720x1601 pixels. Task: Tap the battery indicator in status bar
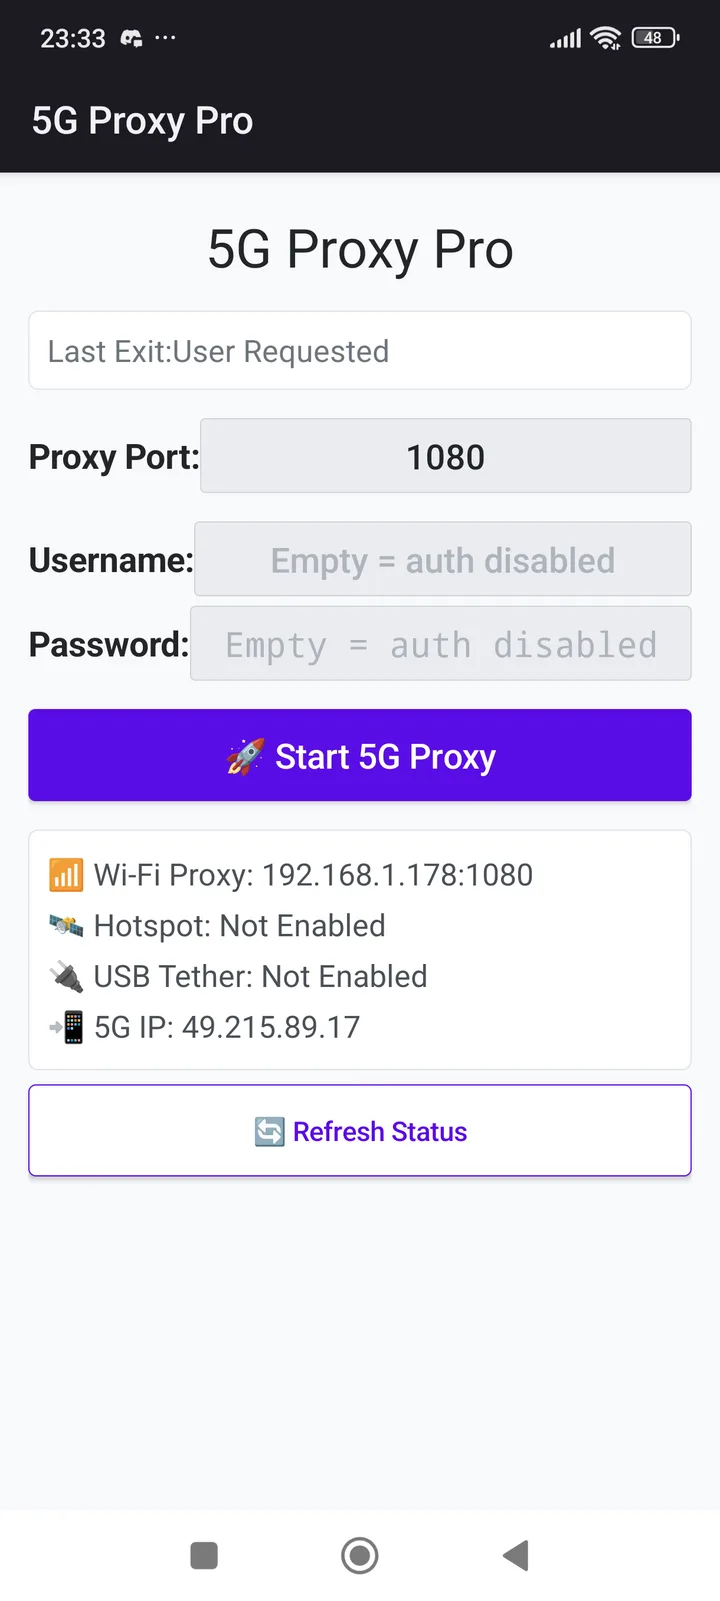click(x=655, y=38)
